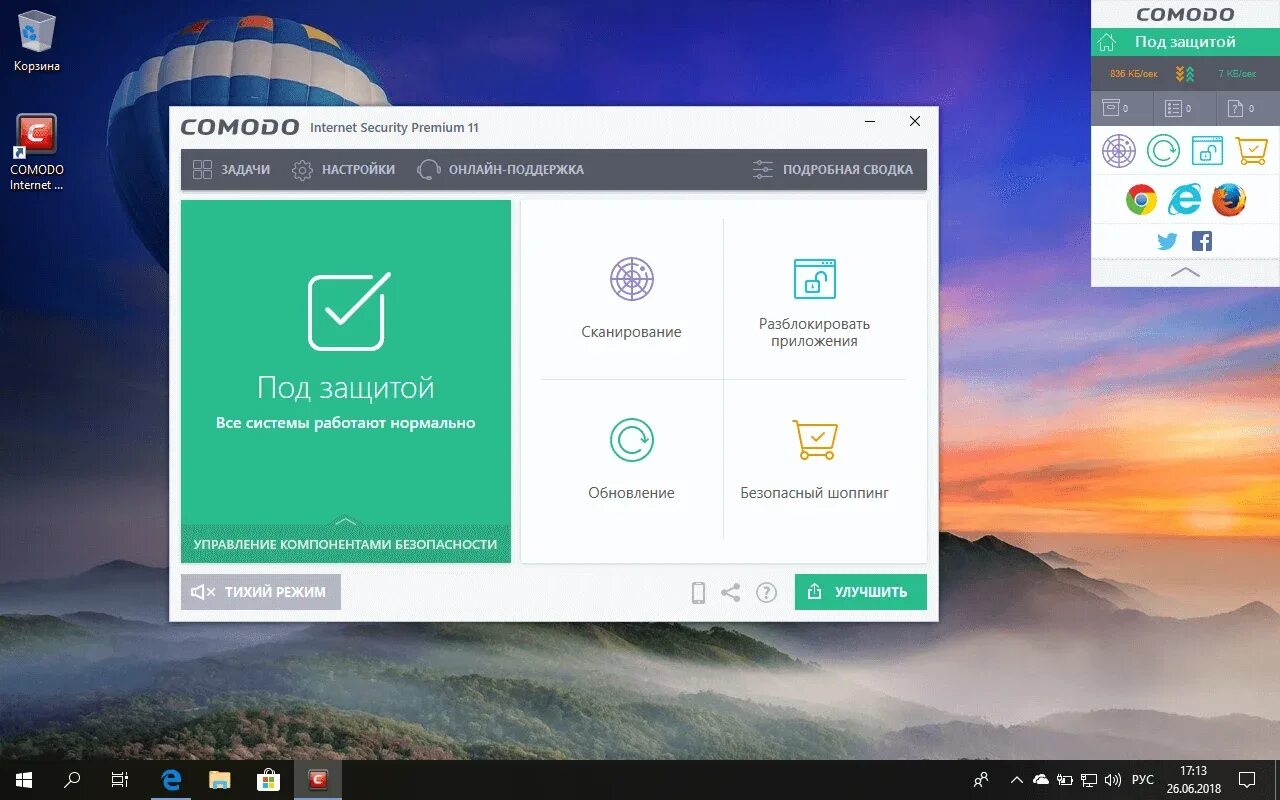Click the share icon in main window
Viewport: 1280px width, 800px height.
coord(731,593)
